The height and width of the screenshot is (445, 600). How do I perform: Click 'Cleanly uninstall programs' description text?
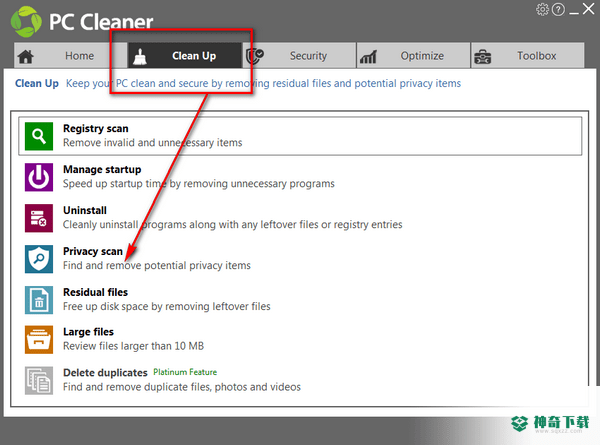232,225
